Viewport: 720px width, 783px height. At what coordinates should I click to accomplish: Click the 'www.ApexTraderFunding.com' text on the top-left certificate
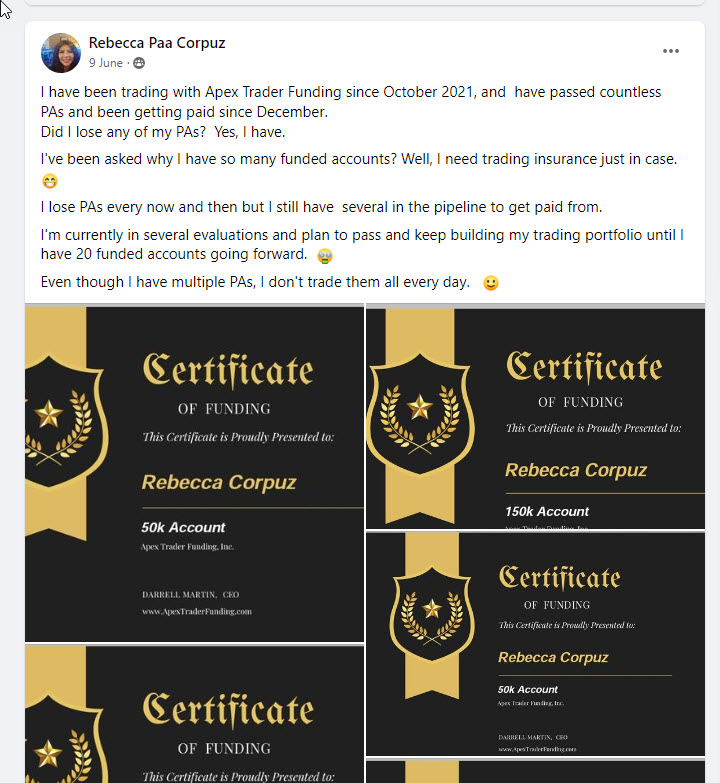click(x=196, y=611)
